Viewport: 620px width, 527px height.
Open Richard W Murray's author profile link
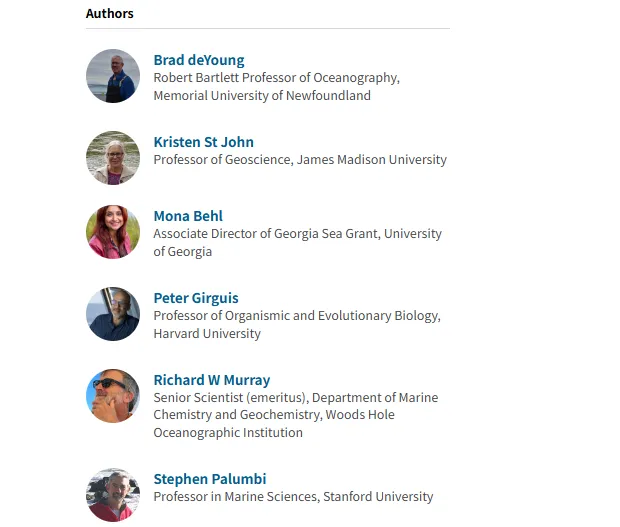[x=212, y=380]
